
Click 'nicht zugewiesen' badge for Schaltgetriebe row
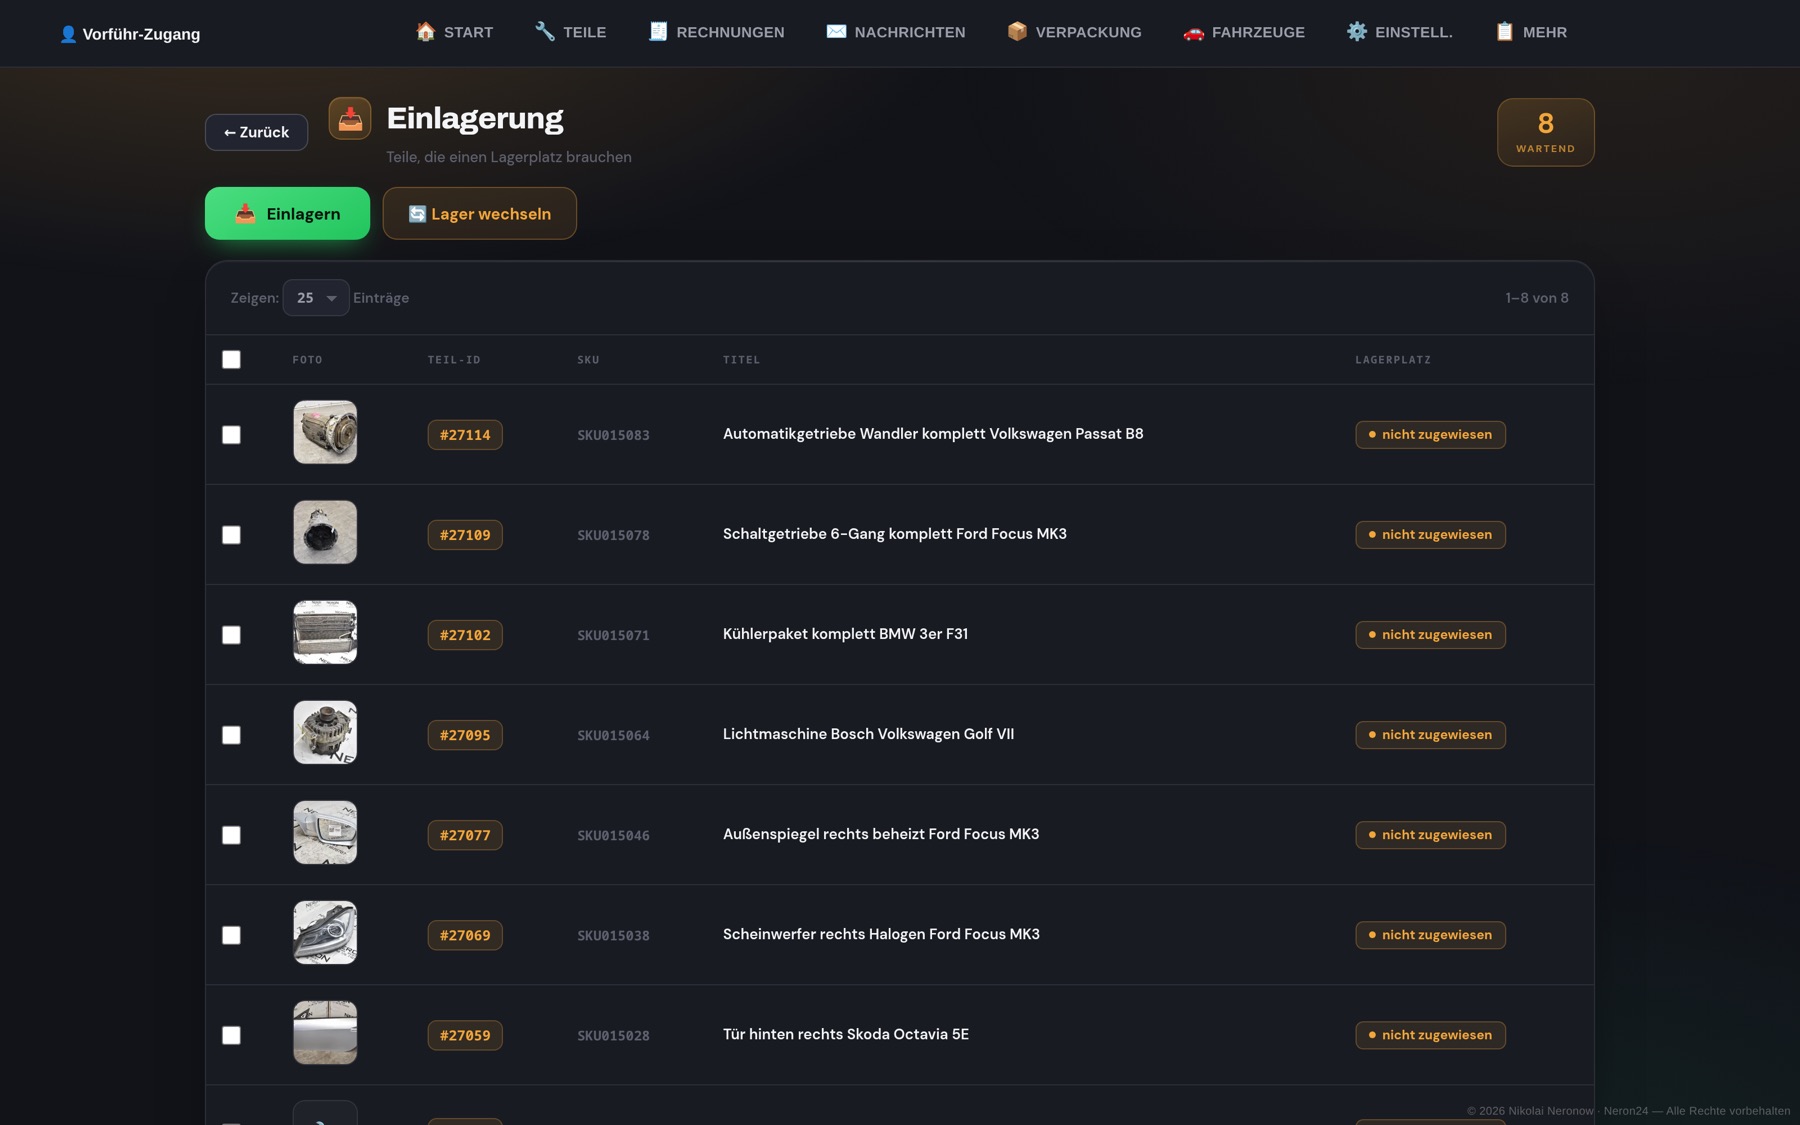[1430, 535]
